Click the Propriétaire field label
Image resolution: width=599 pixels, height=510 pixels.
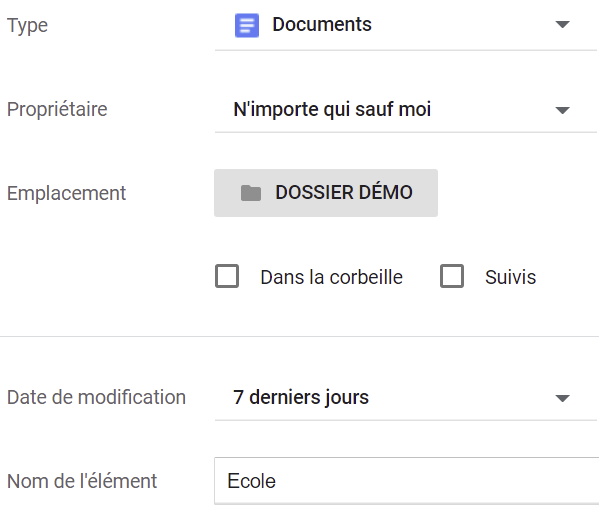pos(57,109)
